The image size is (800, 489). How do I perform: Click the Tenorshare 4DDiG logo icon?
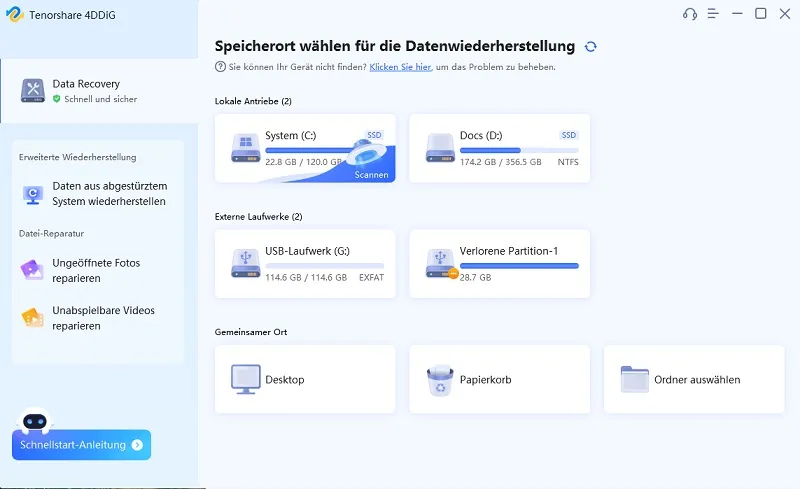tap(12, 14)
